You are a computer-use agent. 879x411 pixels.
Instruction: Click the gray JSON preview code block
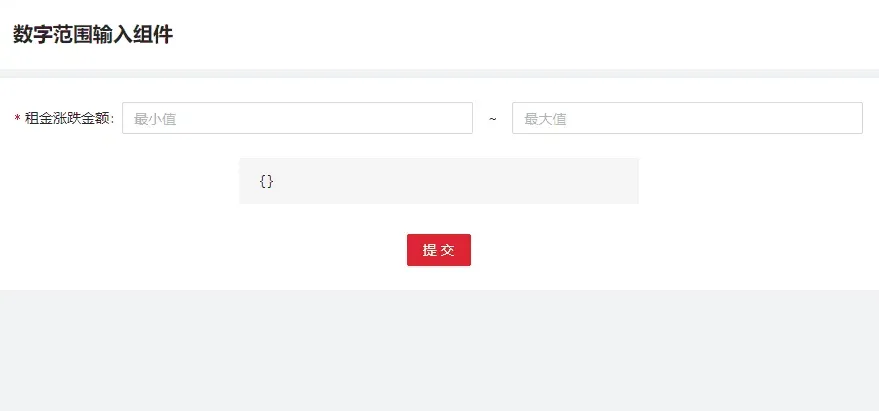(x=439, y=181)
